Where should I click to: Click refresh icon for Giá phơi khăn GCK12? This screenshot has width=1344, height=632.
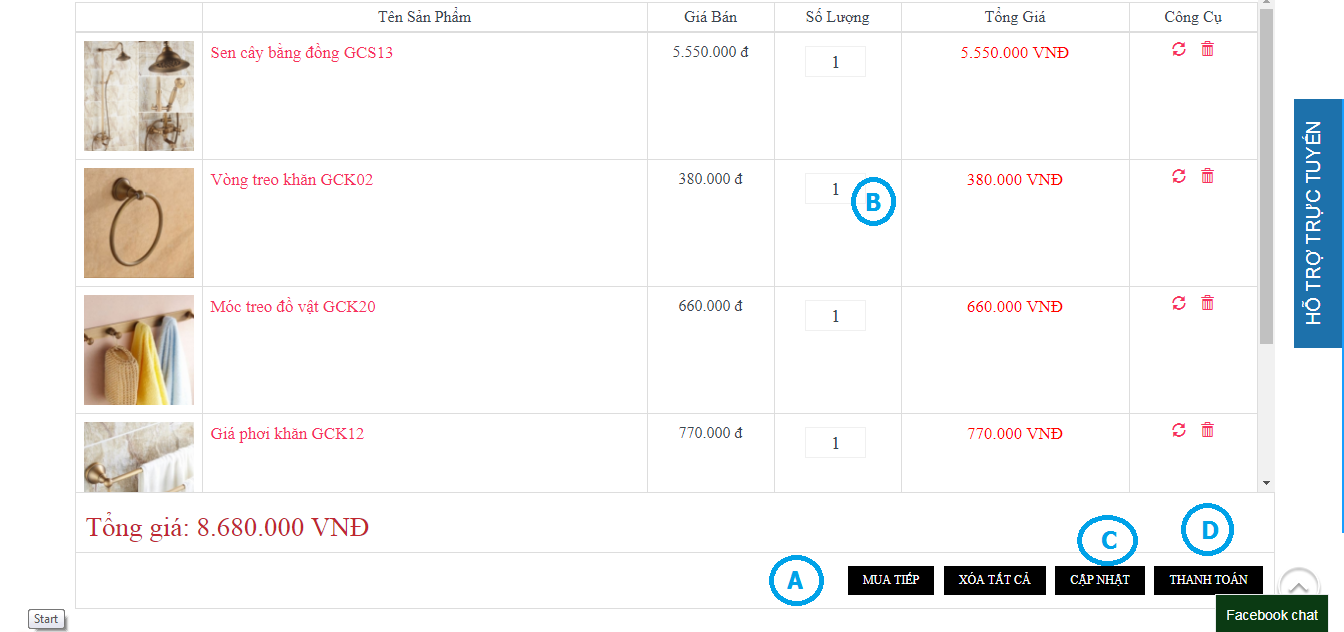[x=1179, y=430]
